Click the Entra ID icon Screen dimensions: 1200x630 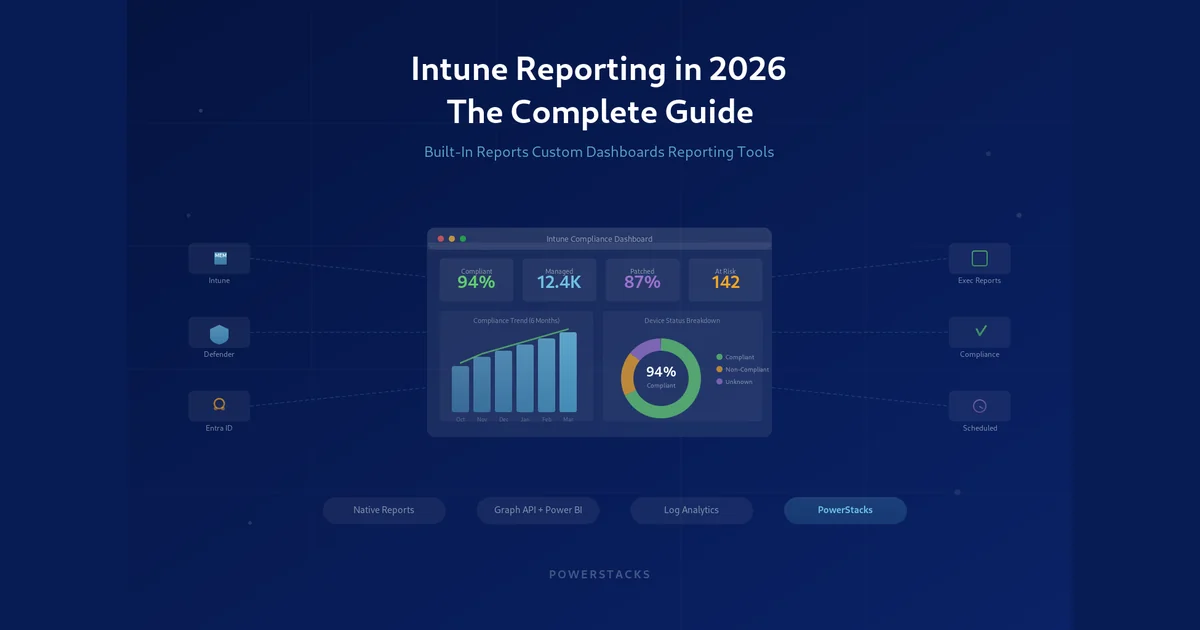tap(219, 405)
